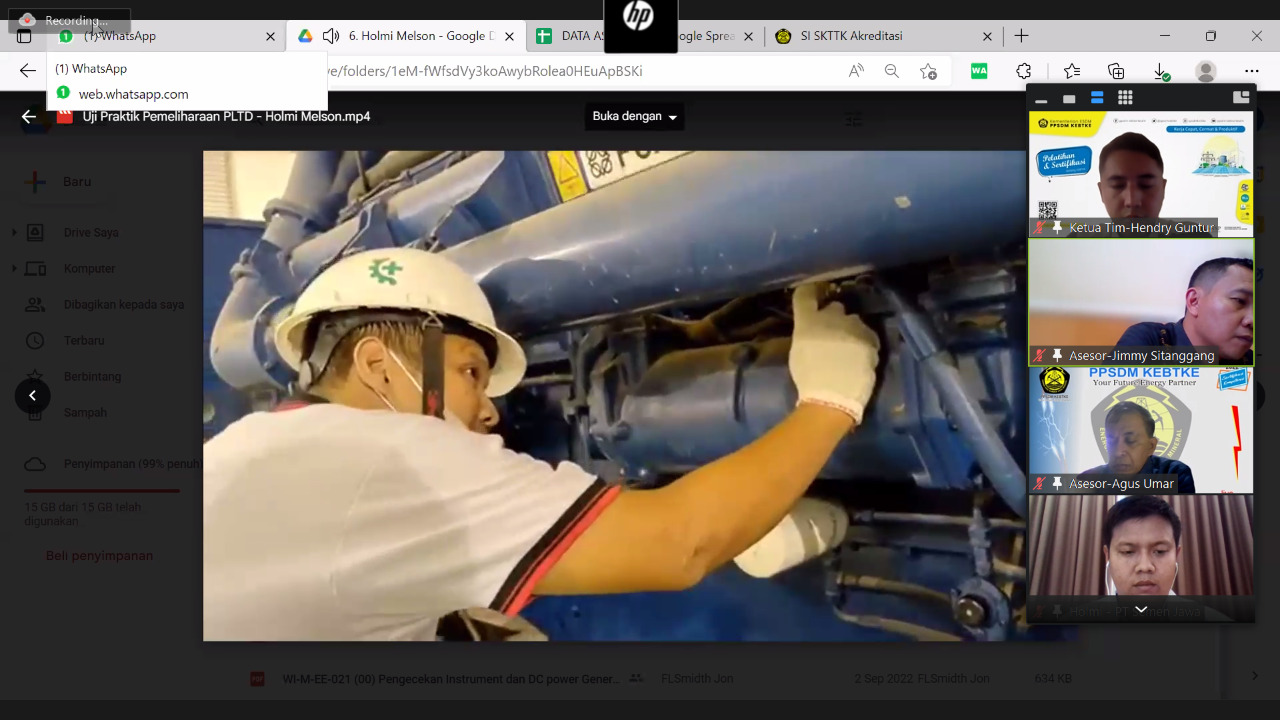The width and height of the screenshot is (1280, 720).
Task: Select Ketua Tim-Hendry Guntur video thumbnail
Action: coord(1141,174)
